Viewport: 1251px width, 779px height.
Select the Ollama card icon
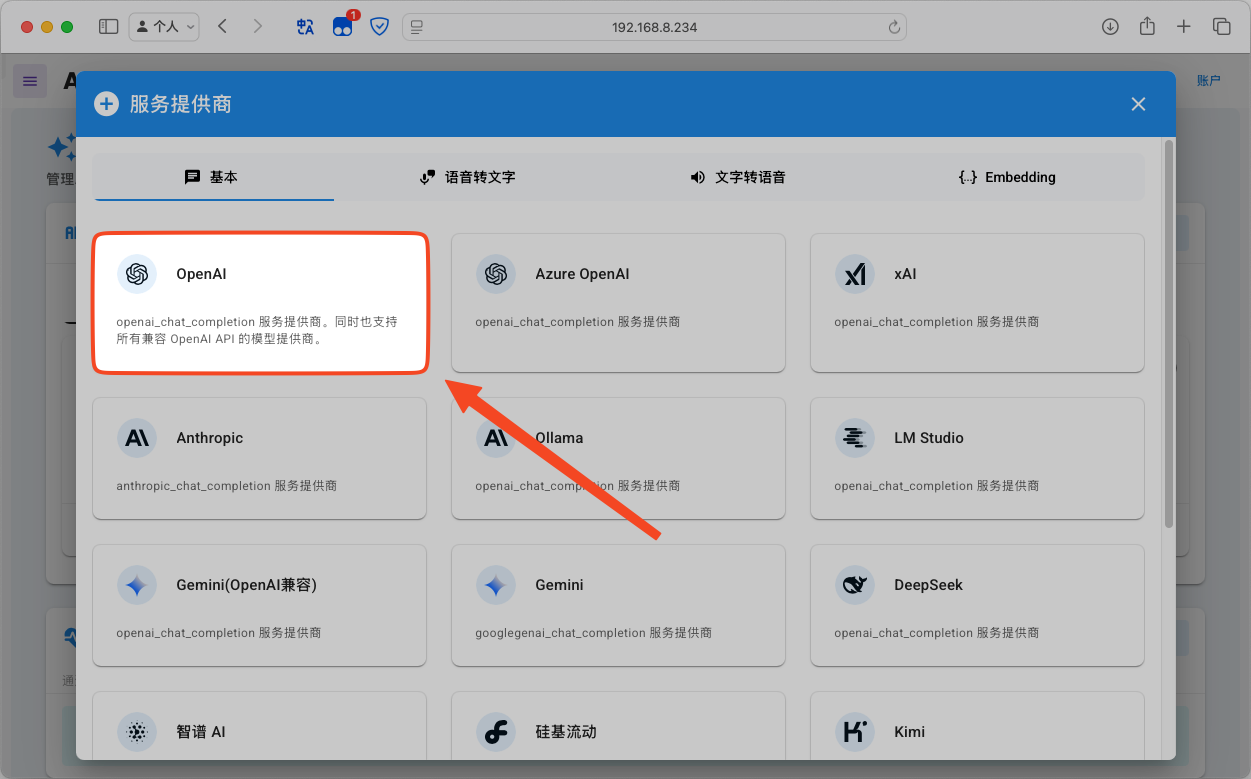(x=495, y=438)
